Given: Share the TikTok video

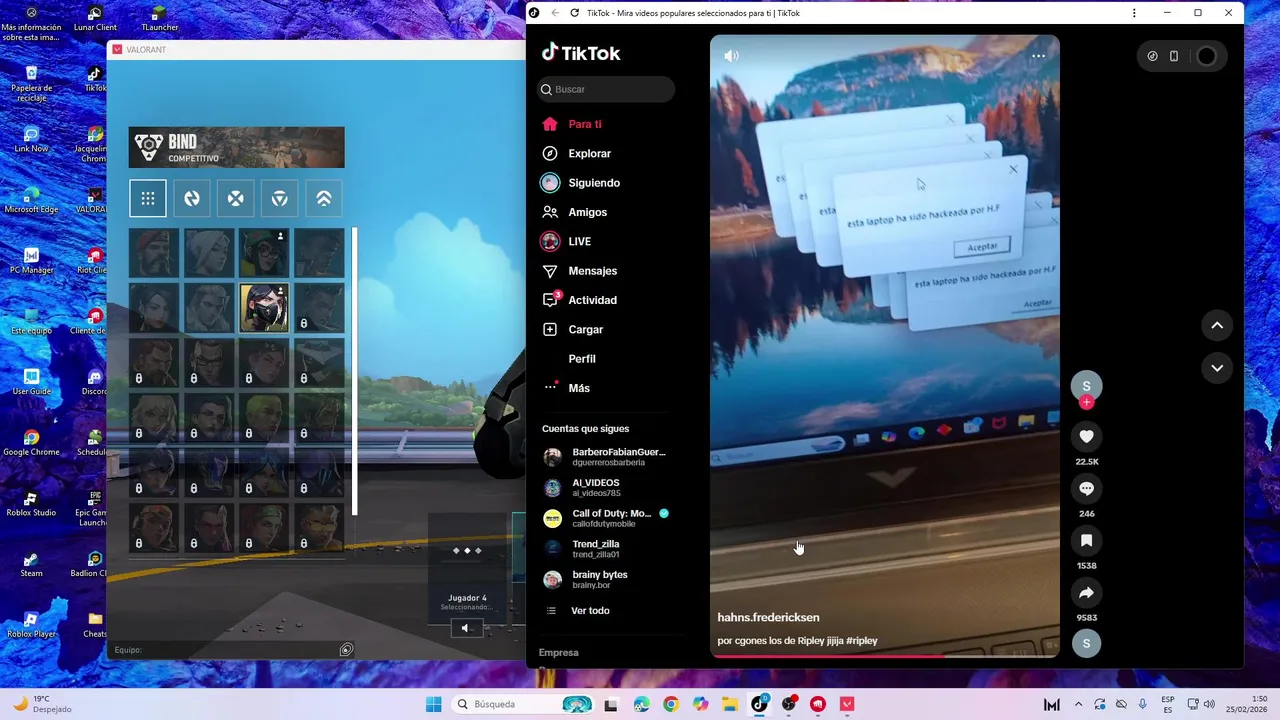Looking at the screenshot, I should [x=1086, y=592].
